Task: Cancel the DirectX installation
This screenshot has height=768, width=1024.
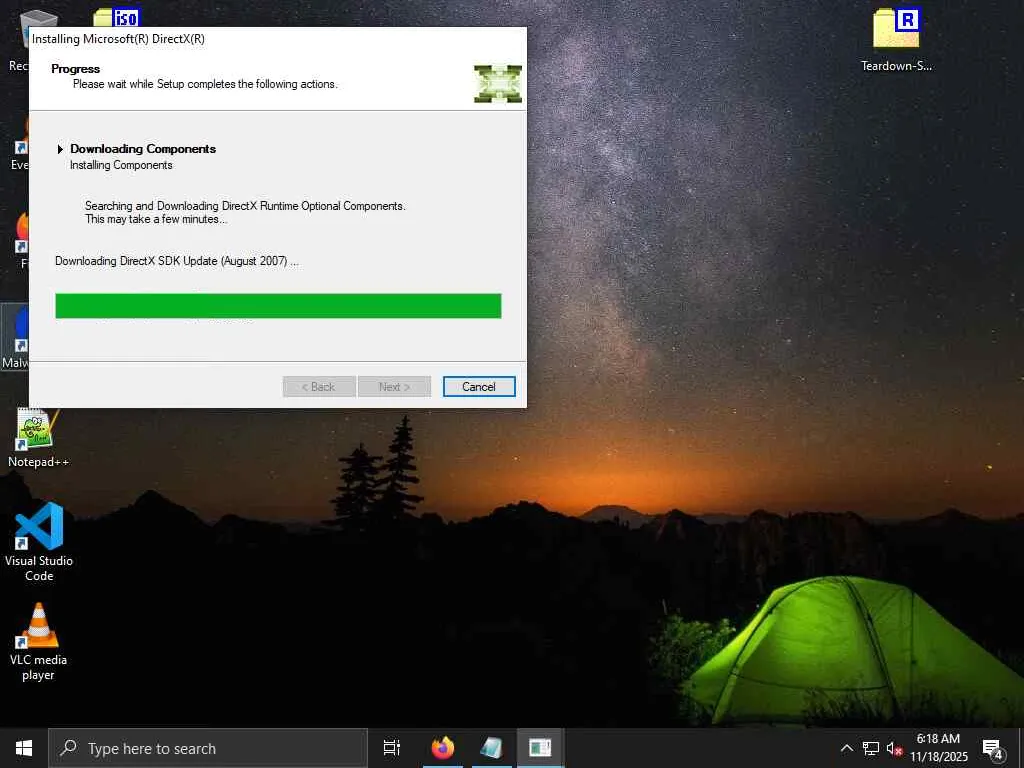Action: 479,387
